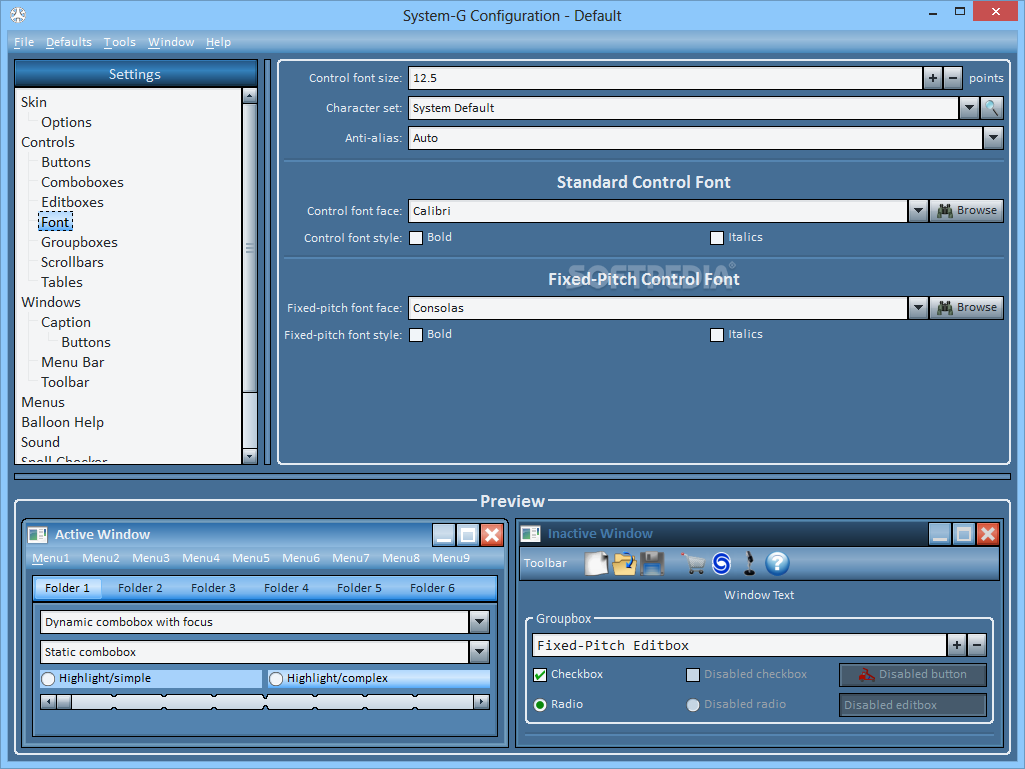Click the preview horizontal scrollbar thumb

tap(64, 702)
